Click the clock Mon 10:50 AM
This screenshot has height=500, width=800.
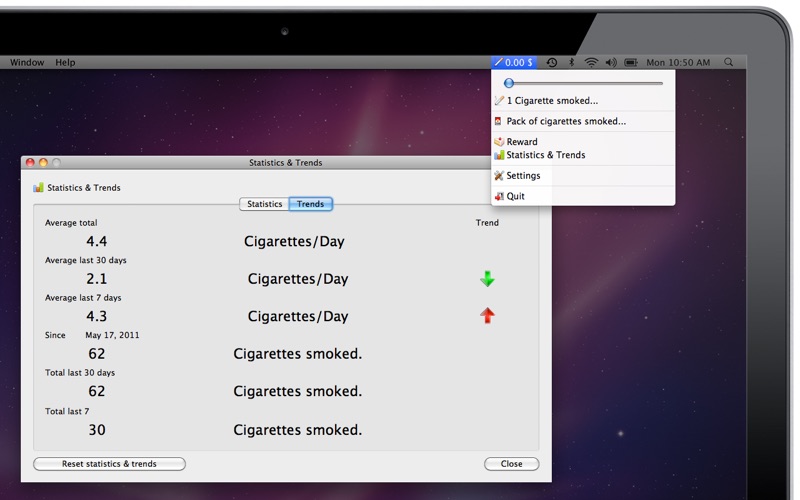[x=678, y=62]
